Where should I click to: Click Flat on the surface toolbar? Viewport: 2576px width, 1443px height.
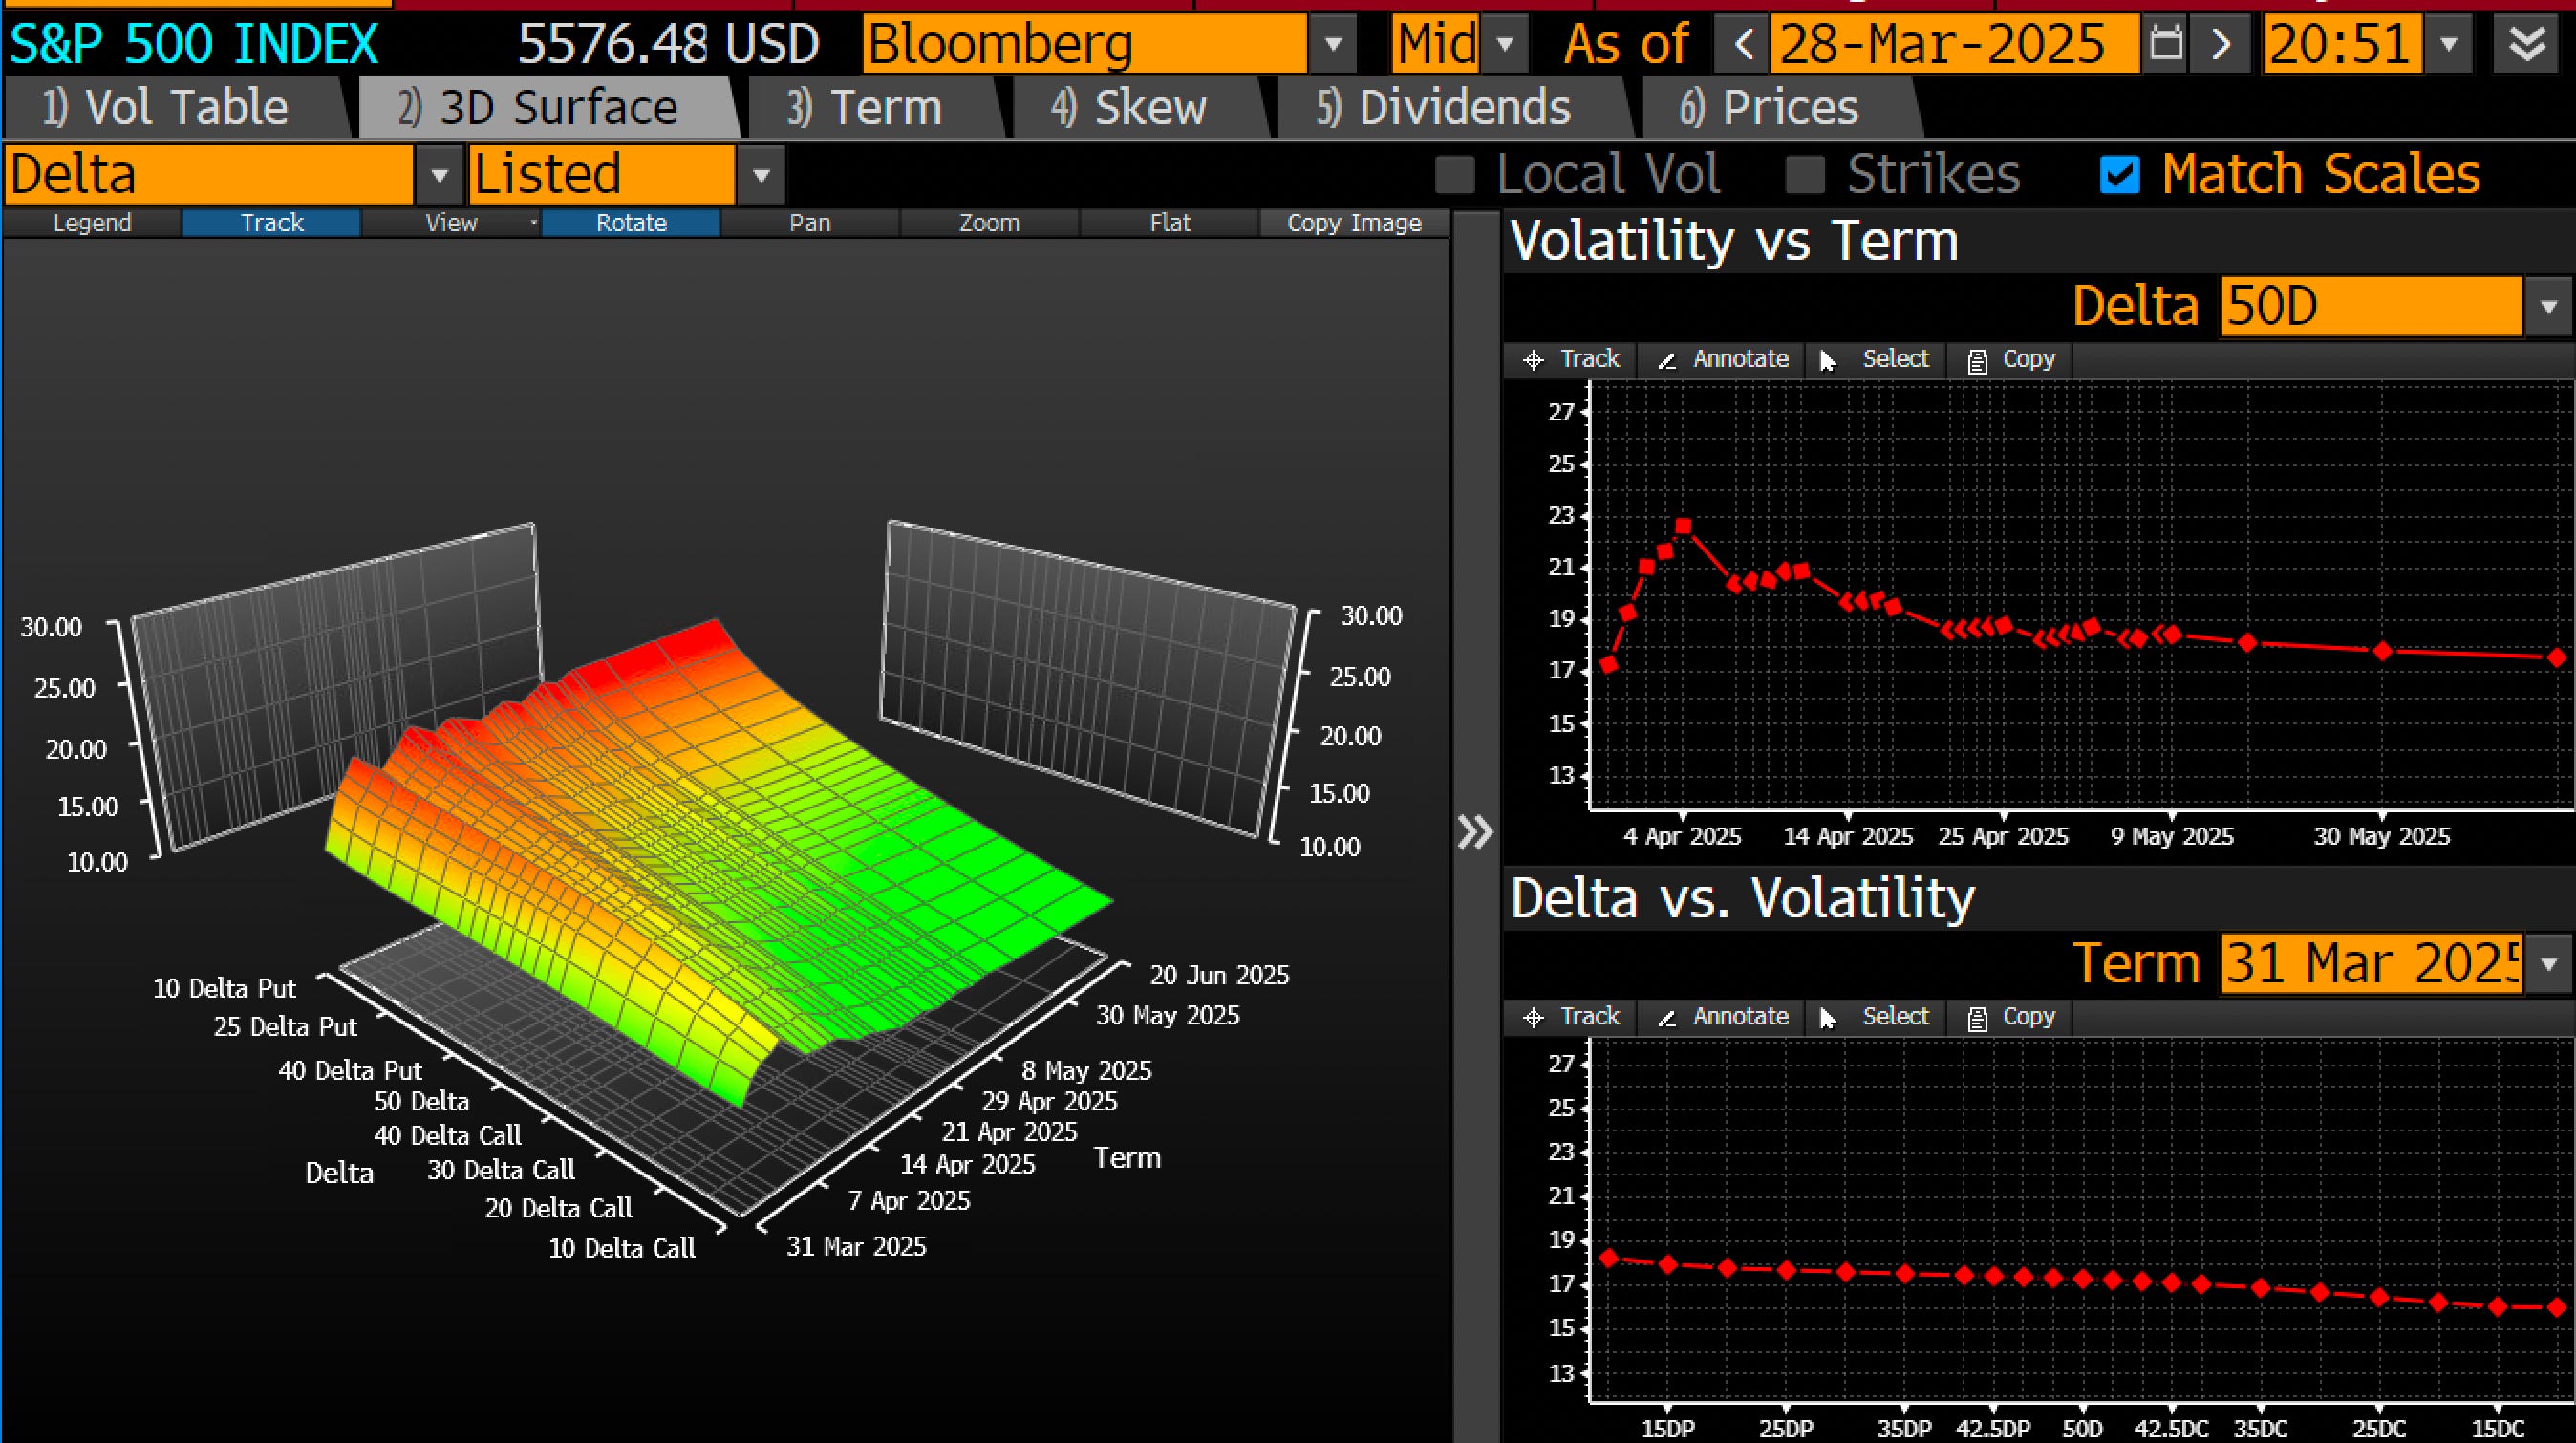coord(1170,222)
